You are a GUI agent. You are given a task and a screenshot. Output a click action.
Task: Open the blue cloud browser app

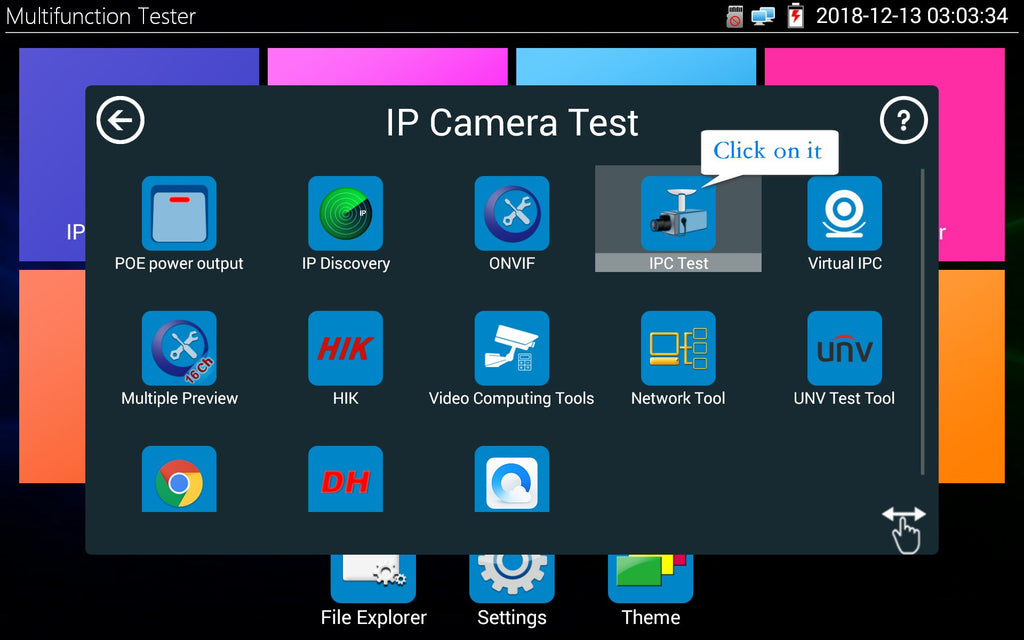coord(511,481)
